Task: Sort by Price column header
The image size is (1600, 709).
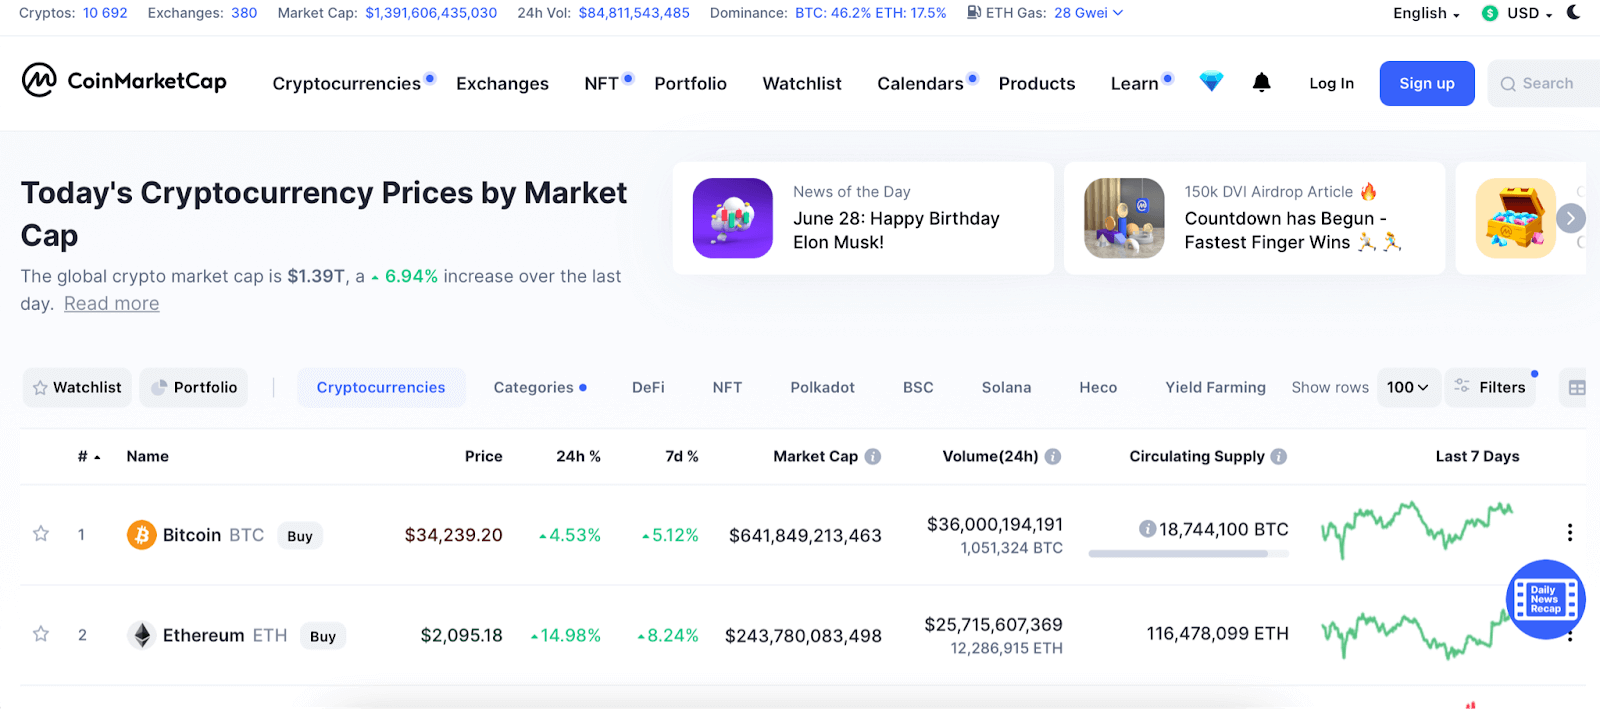Action: tap(483, 456)
